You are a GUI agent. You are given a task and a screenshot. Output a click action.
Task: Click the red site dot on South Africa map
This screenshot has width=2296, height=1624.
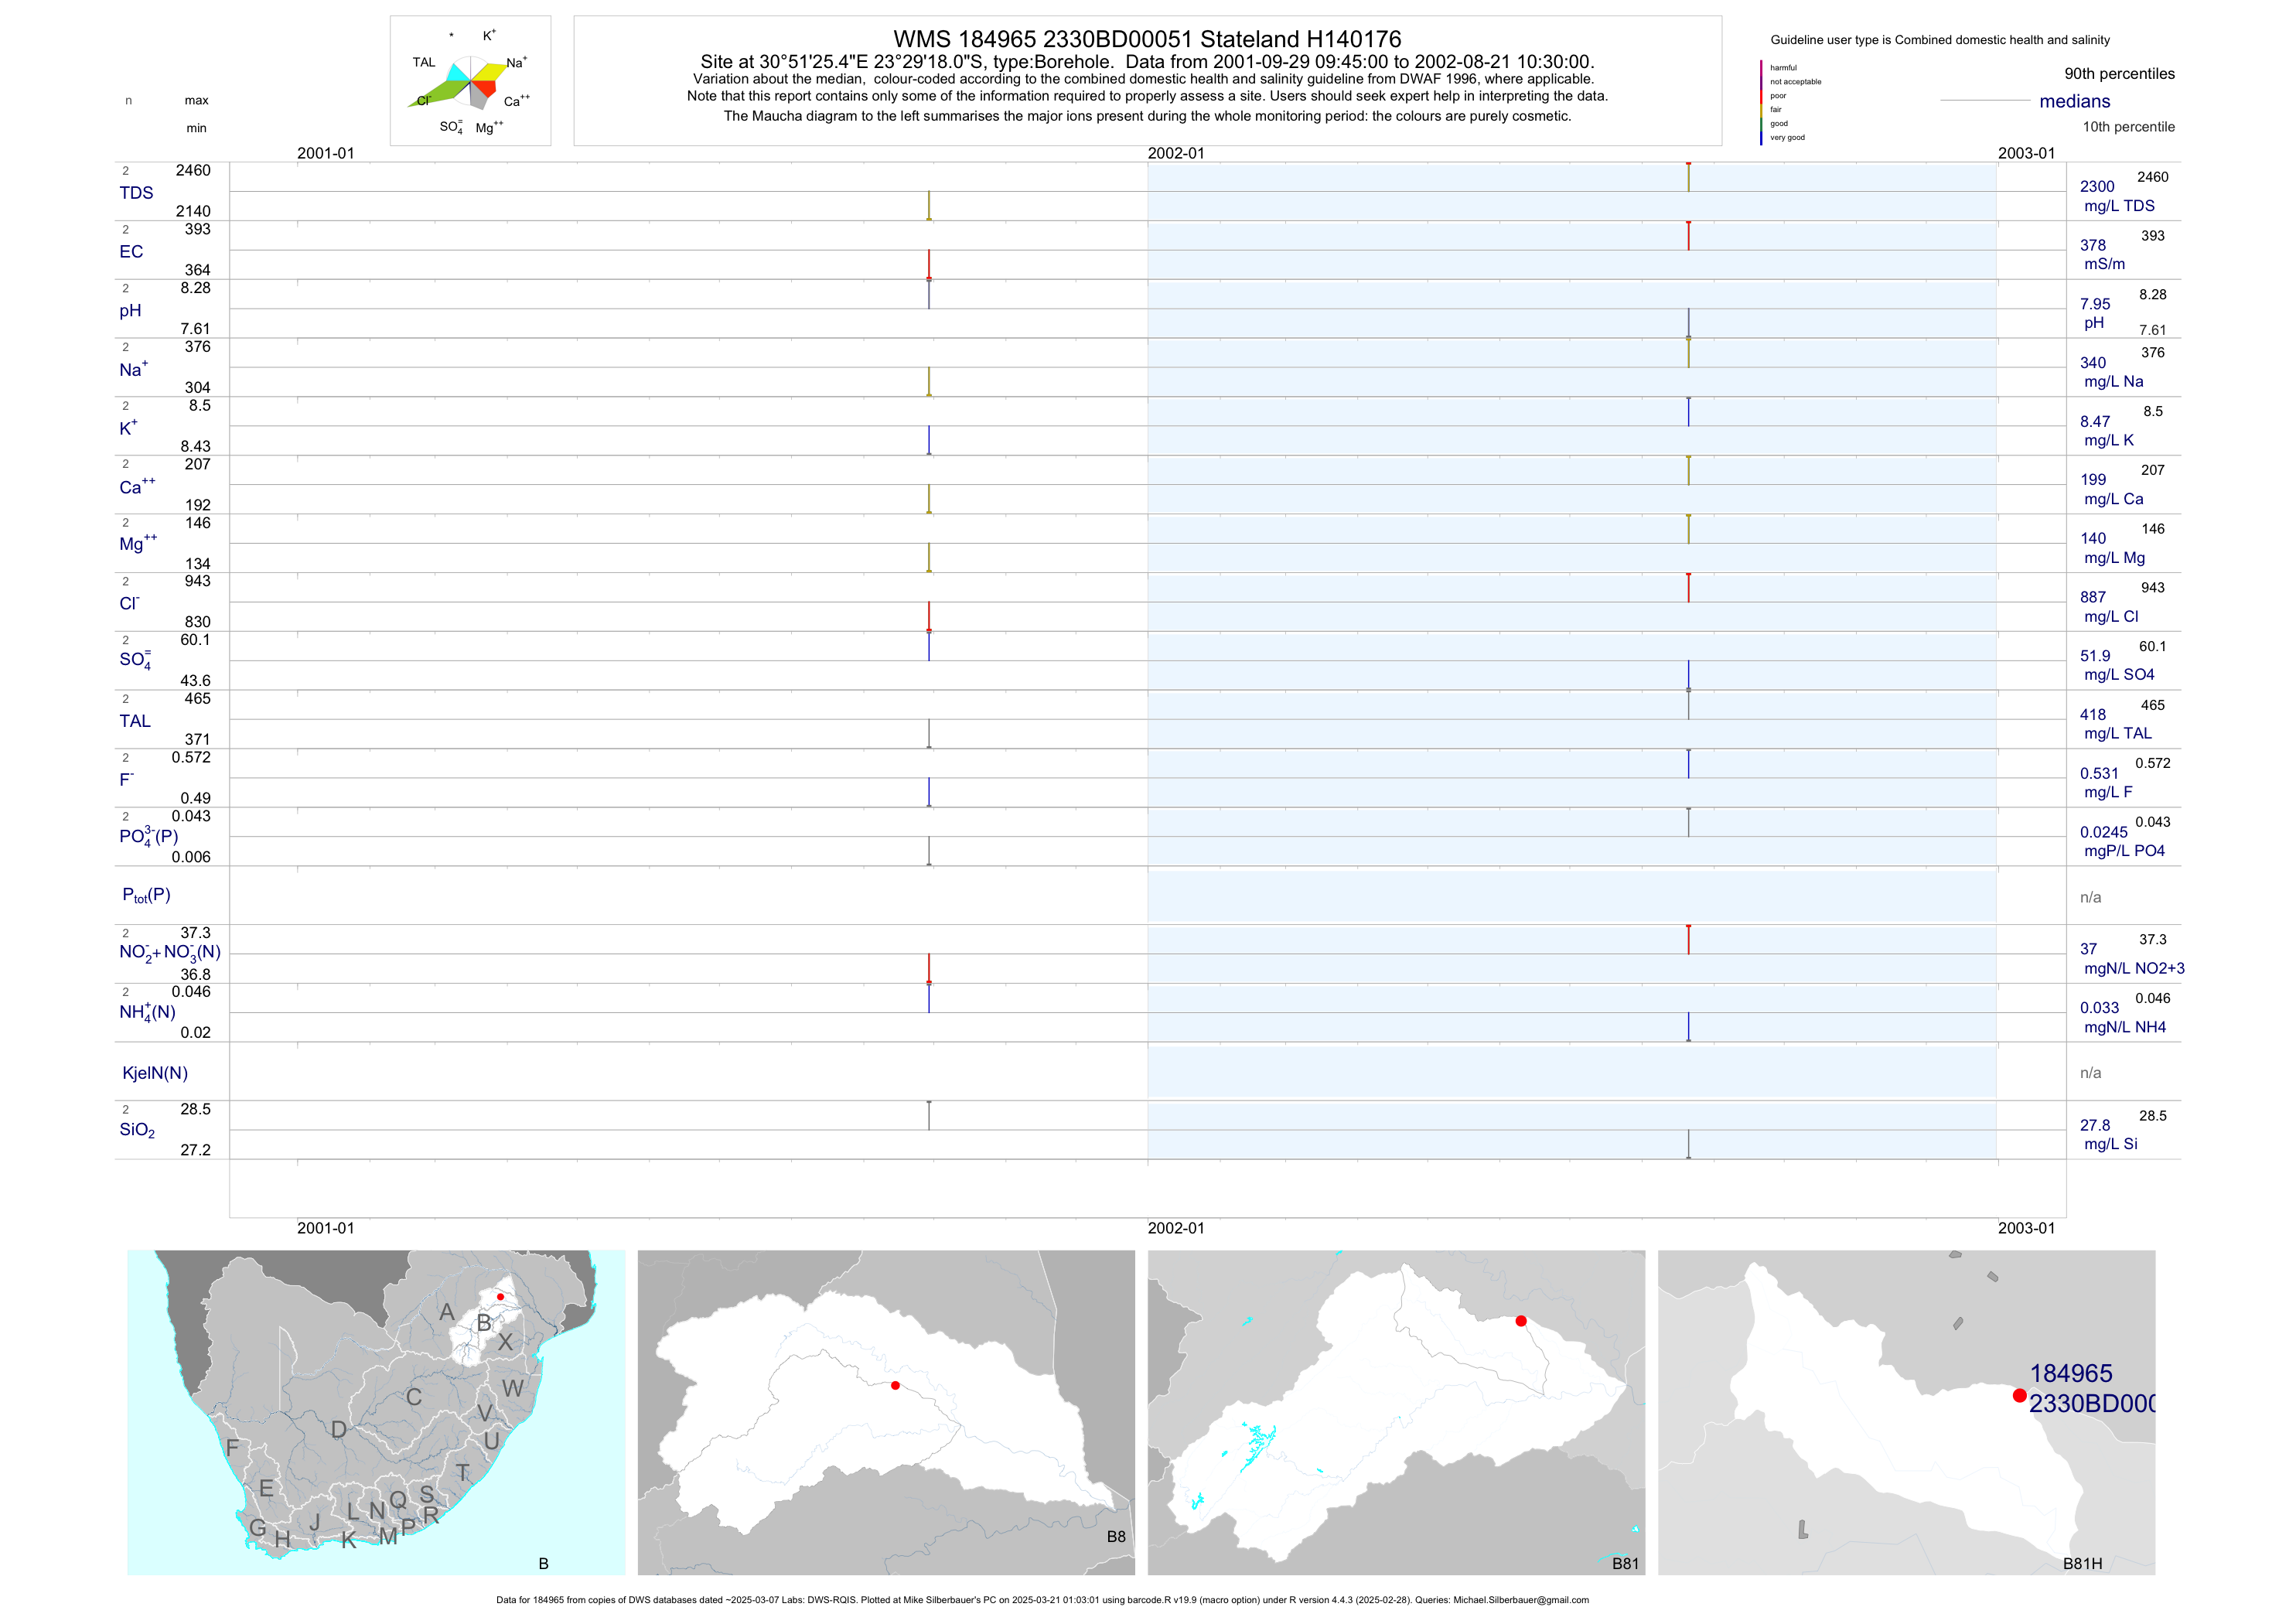pyautogui.click(x=500, y=1297)
